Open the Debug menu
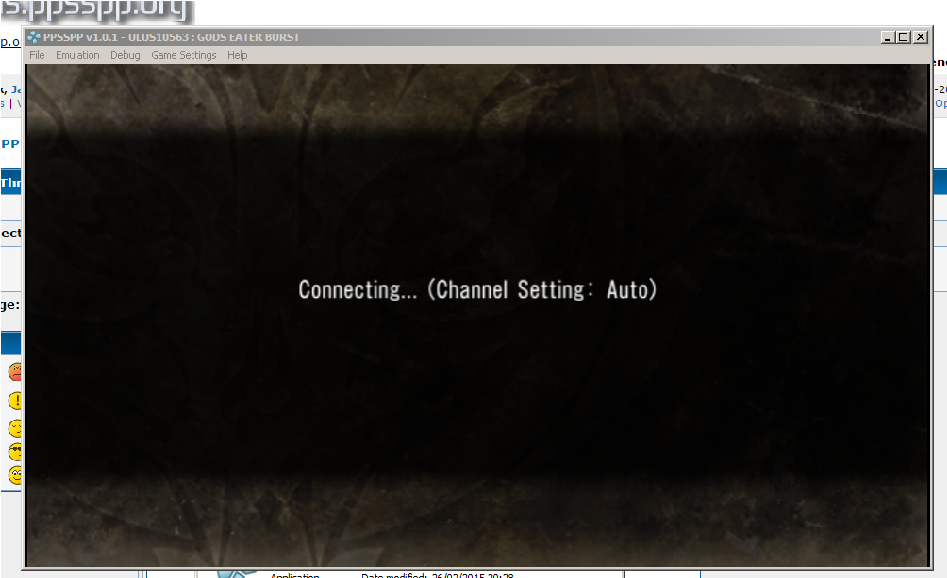This screenshot has width=947, height=578. click(x=125, y=55)
